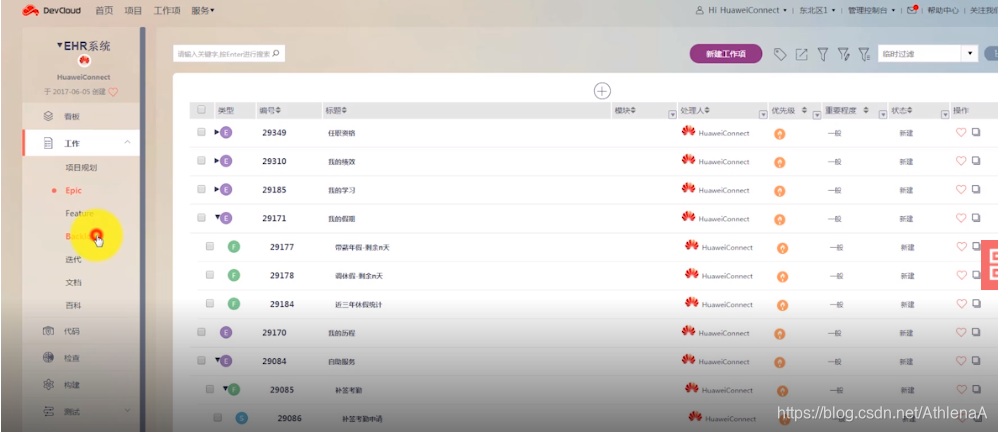
Task: Click the Epic type badge of 29170
Action: click(226, 332)
